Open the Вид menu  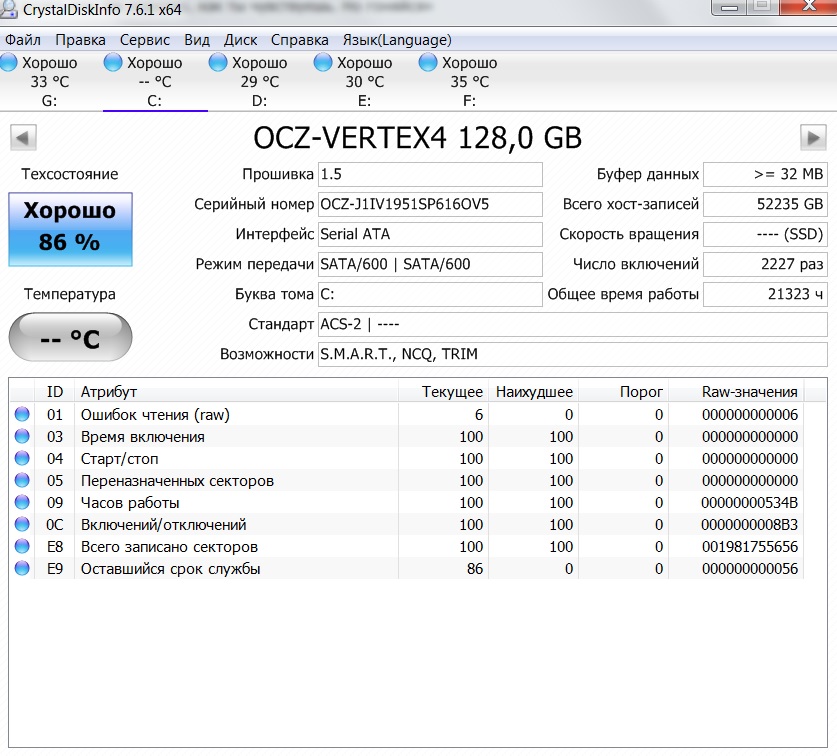197,40
